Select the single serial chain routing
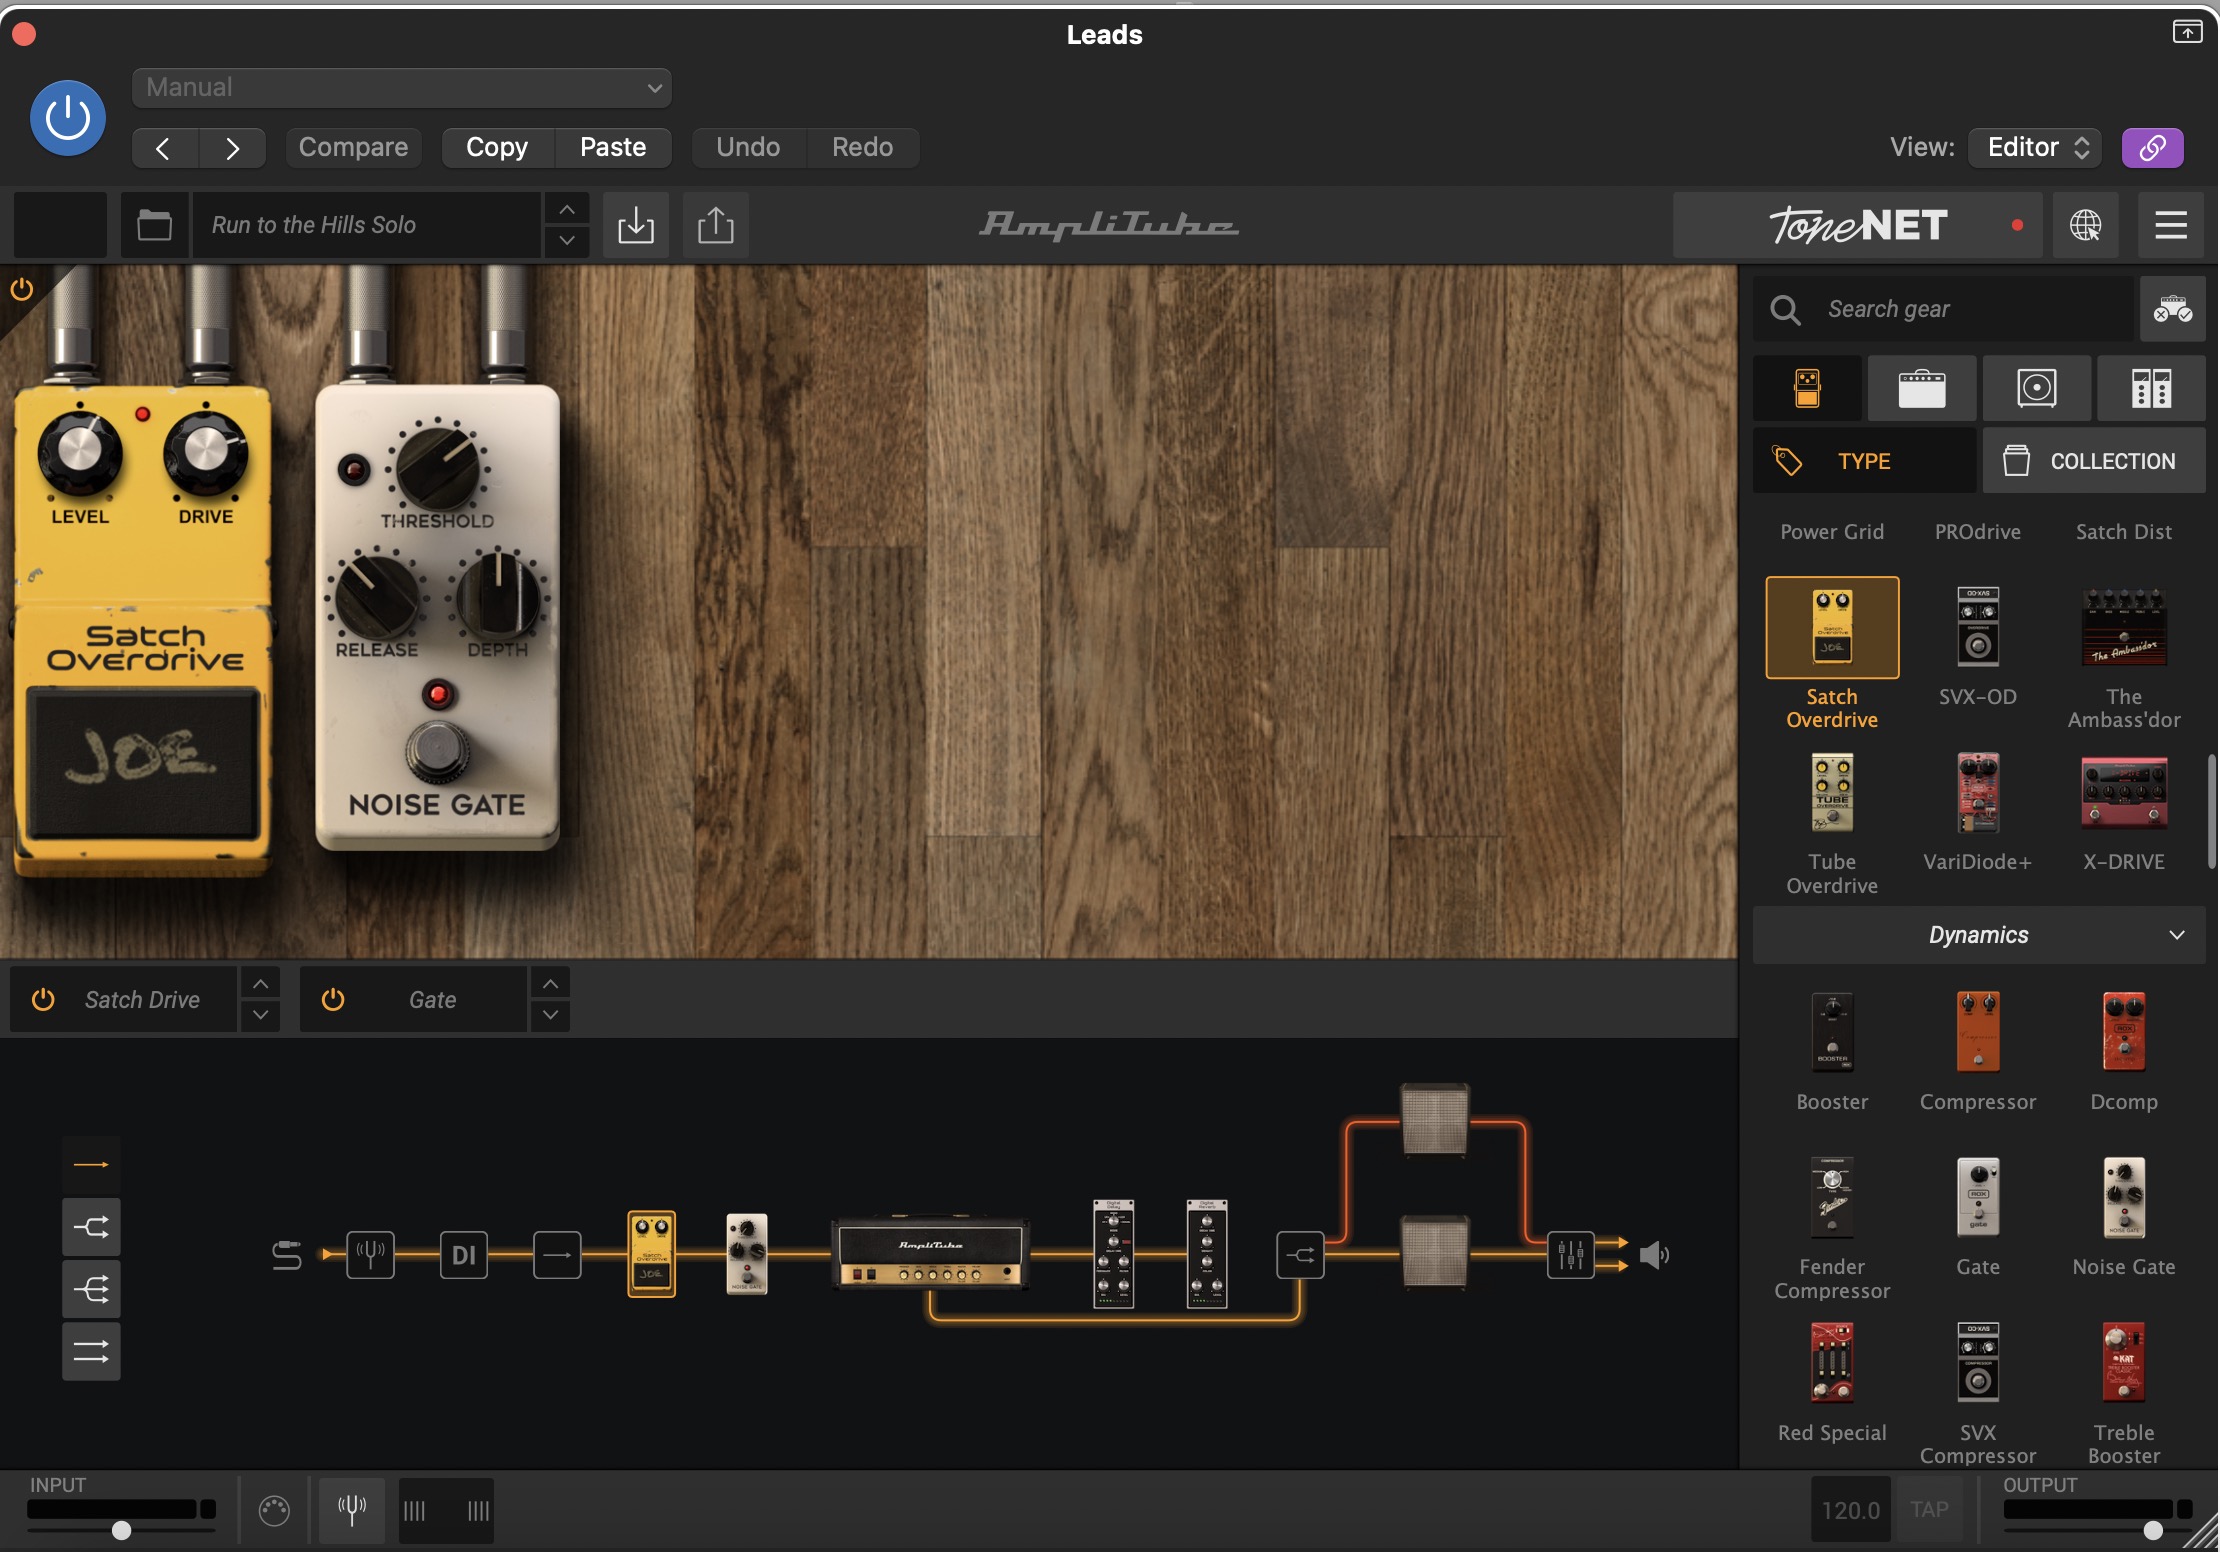 tap(91, 1164)
